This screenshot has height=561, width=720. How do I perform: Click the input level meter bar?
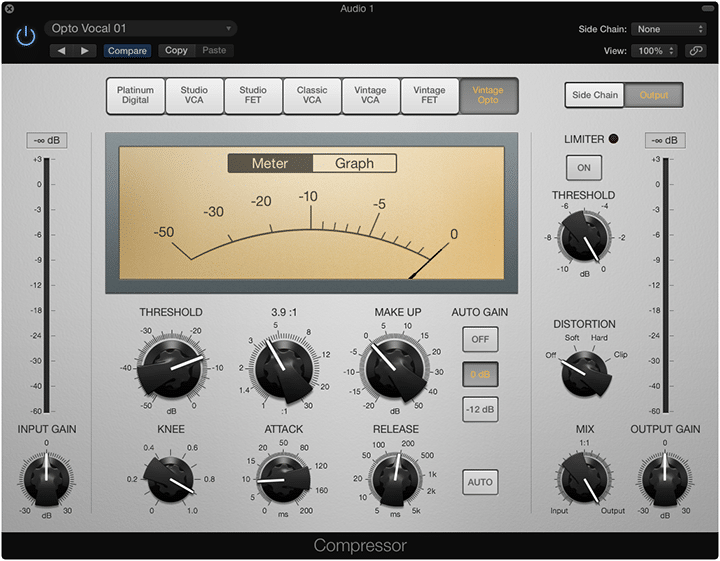(x=46, y=285)
